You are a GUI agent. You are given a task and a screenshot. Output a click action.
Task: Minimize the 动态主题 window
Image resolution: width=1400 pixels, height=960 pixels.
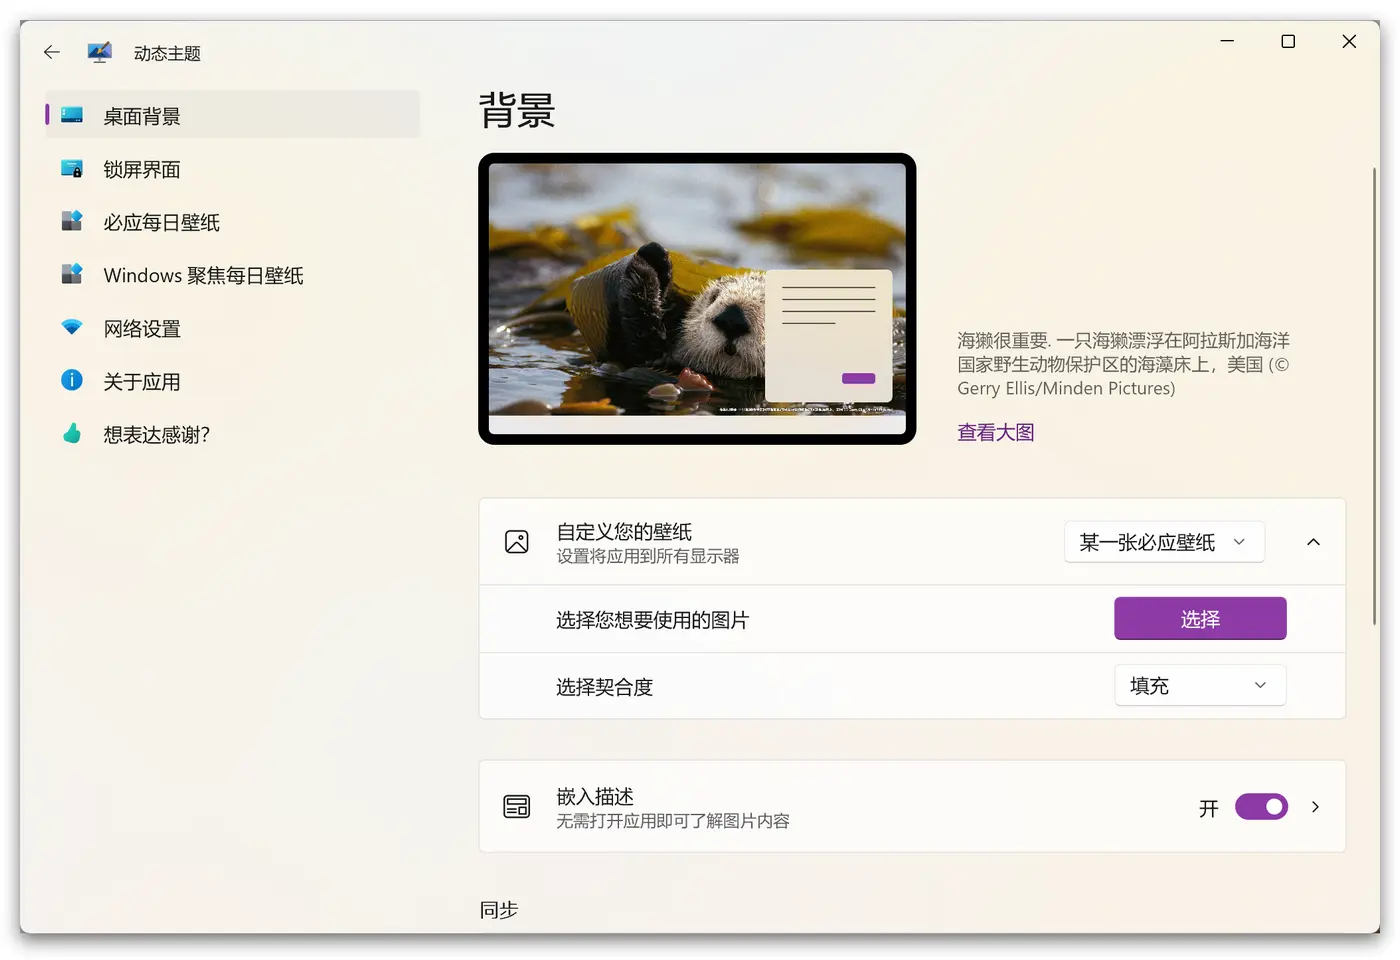[1227, 41]
